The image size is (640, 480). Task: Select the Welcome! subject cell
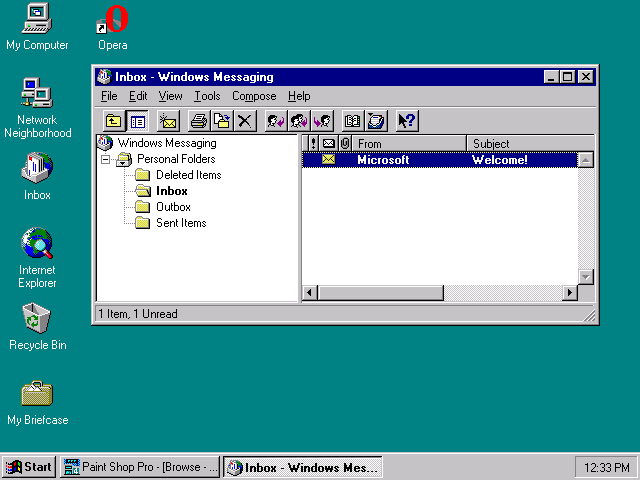(x=500, y=160)
